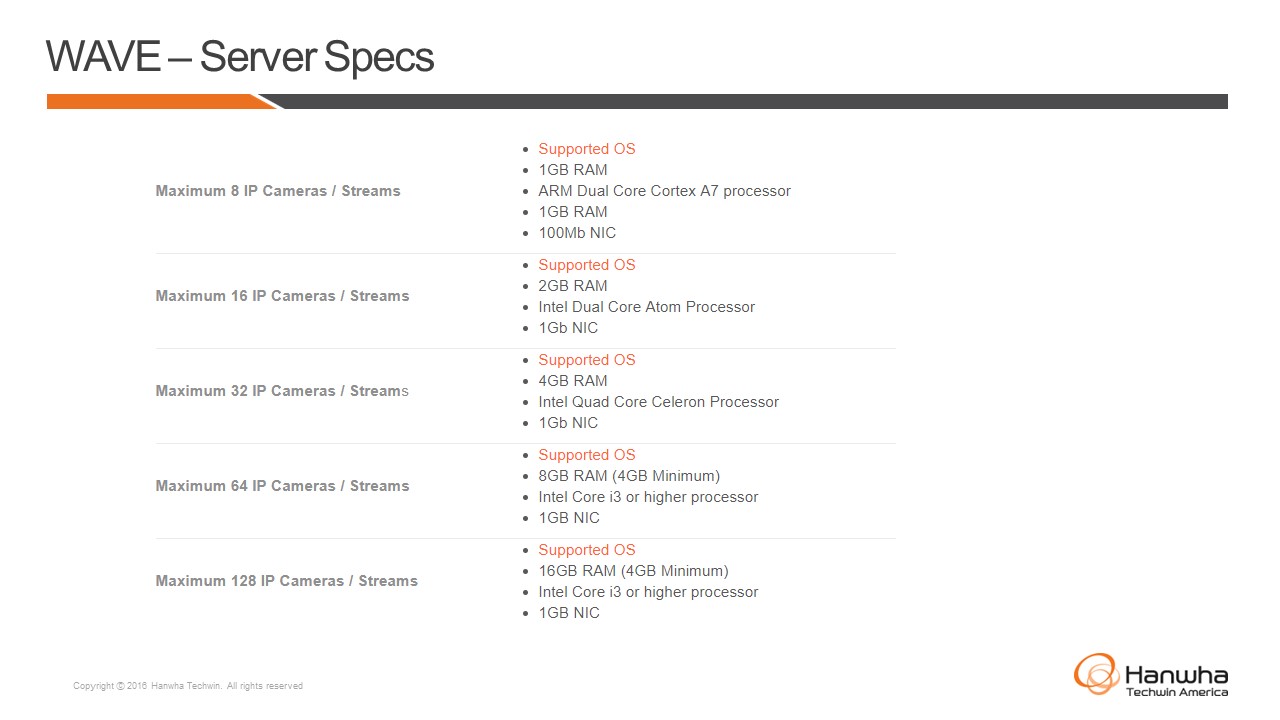This screenshot has height=720, width=1280.
Task: Click the 16GB RAM (4GB Minimum) bullet
Action: (633, 571)
